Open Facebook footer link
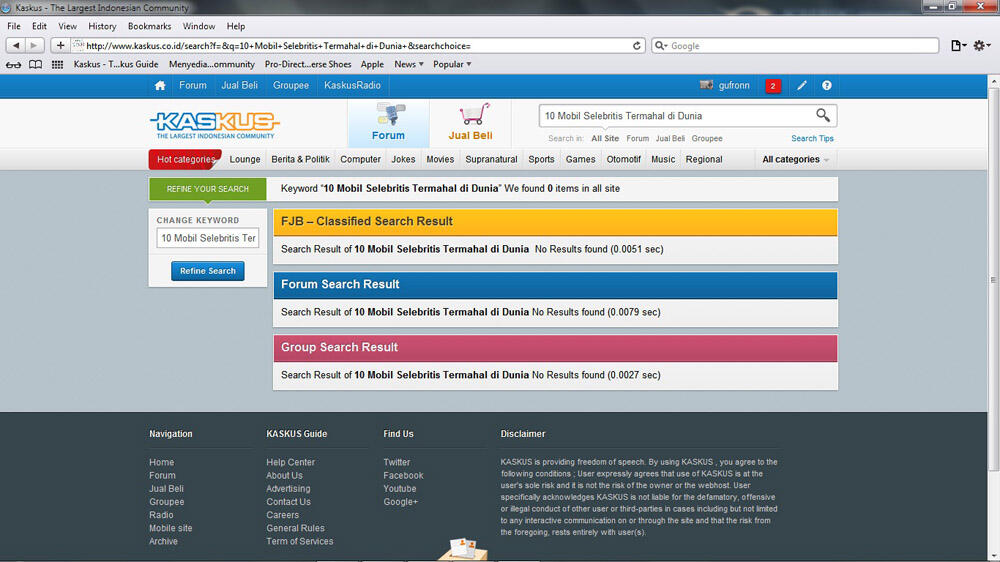The width and height of the screenshot is (1000, 562). click(x=403, y=476)
